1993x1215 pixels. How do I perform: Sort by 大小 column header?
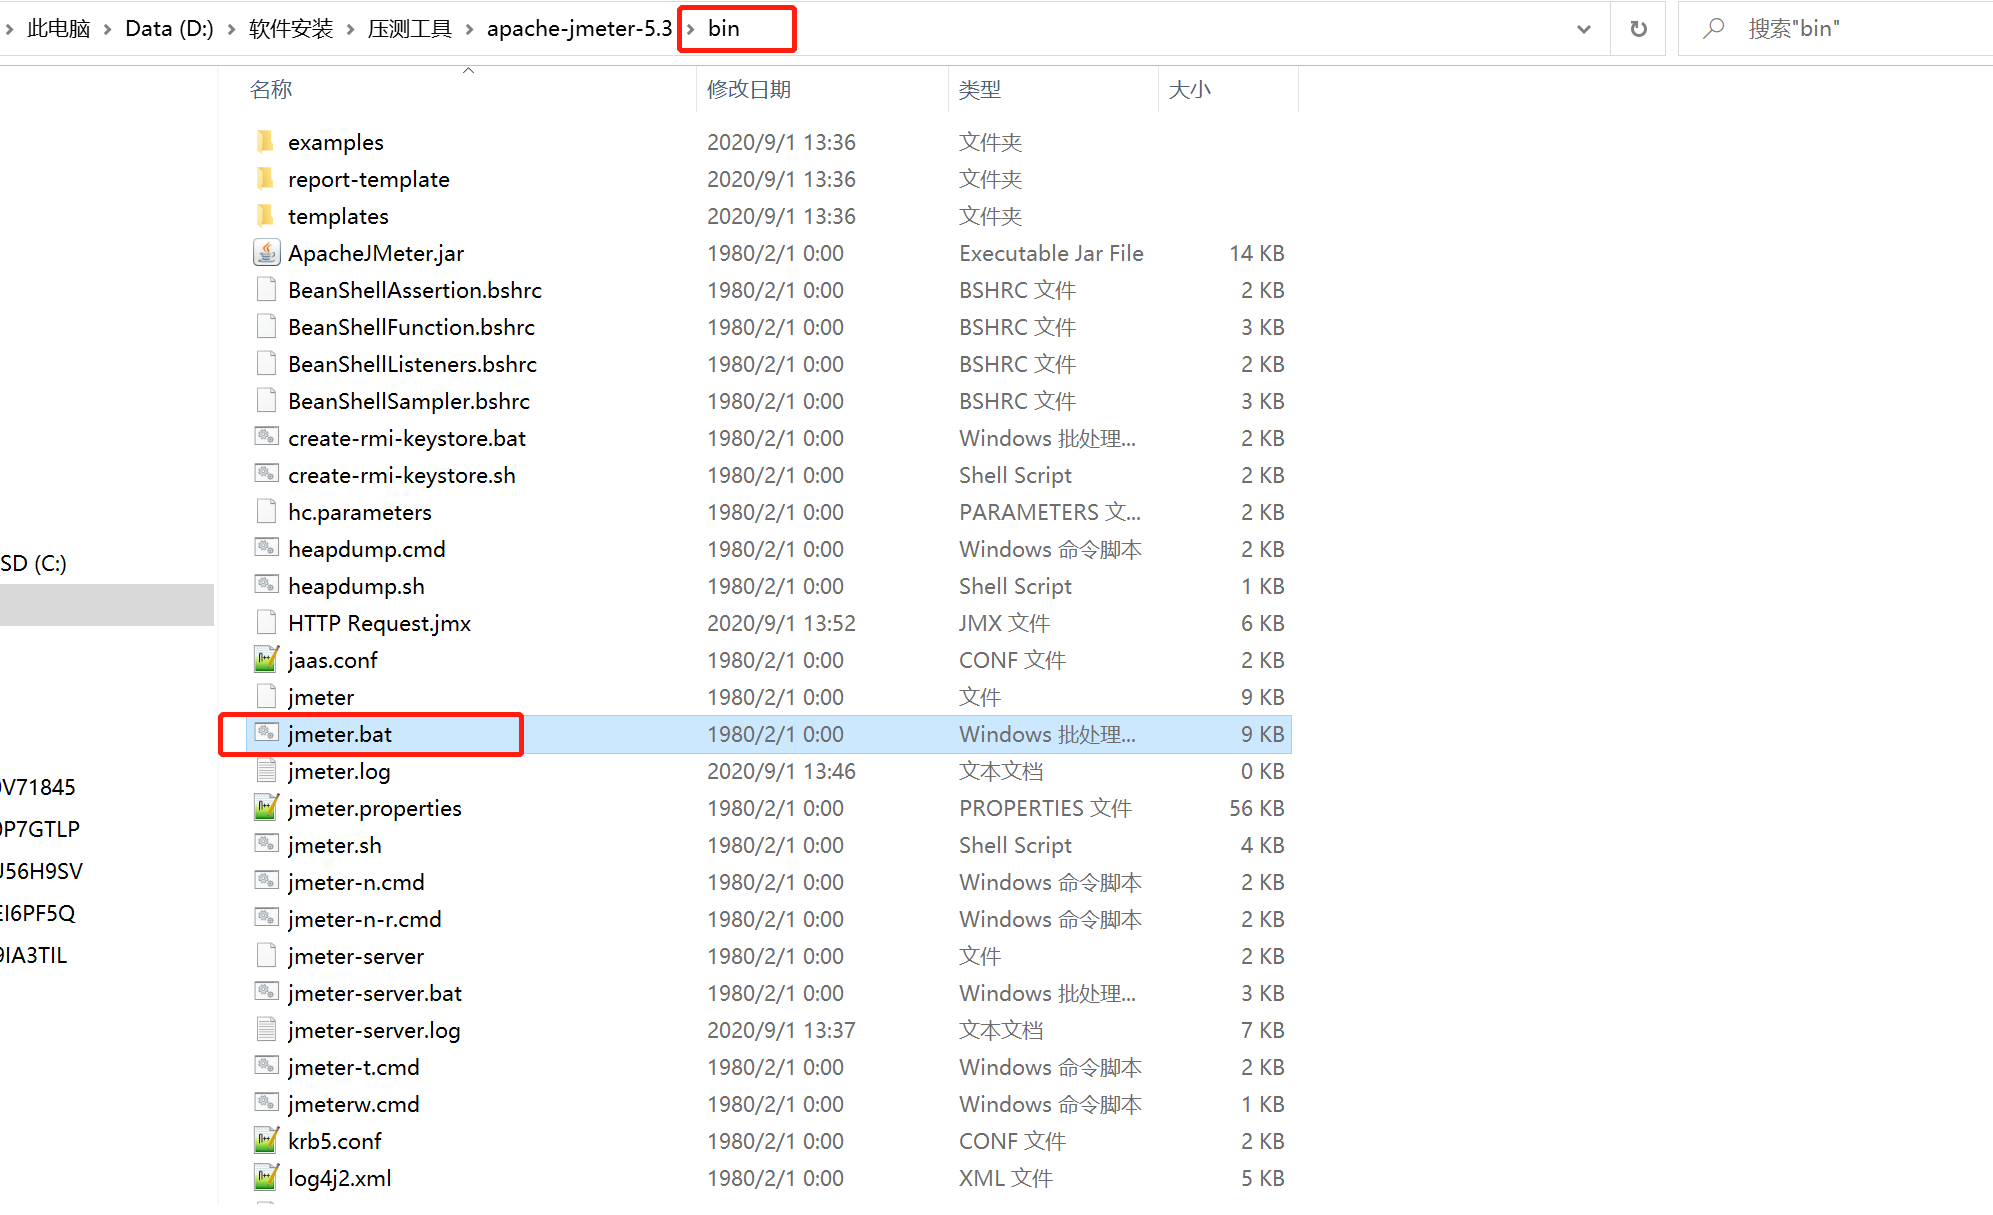point(1189,90)
